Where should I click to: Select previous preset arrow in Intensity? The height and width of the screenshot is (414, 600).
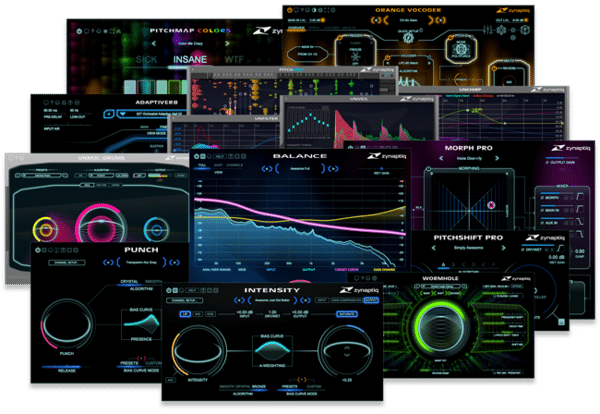(x=239, y=300)
